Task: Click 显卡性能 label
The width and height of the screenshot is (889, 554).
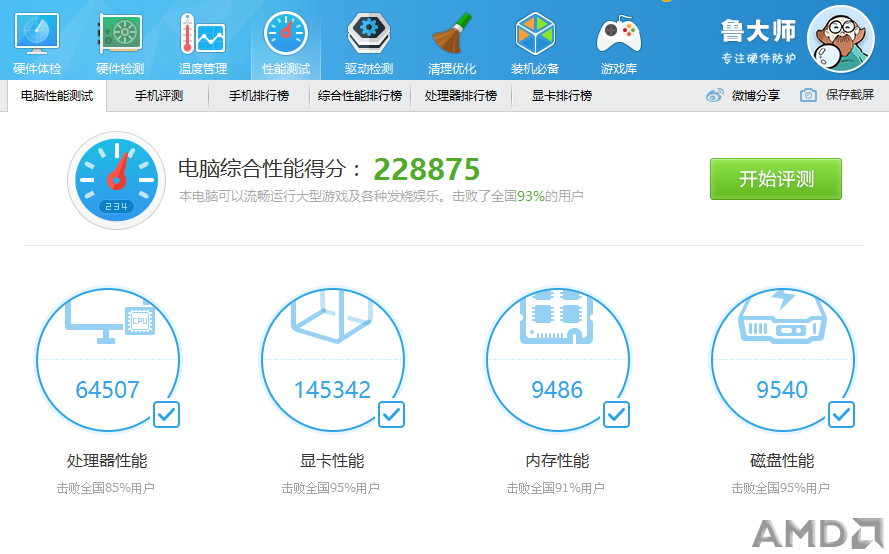Action: point(332,461)
